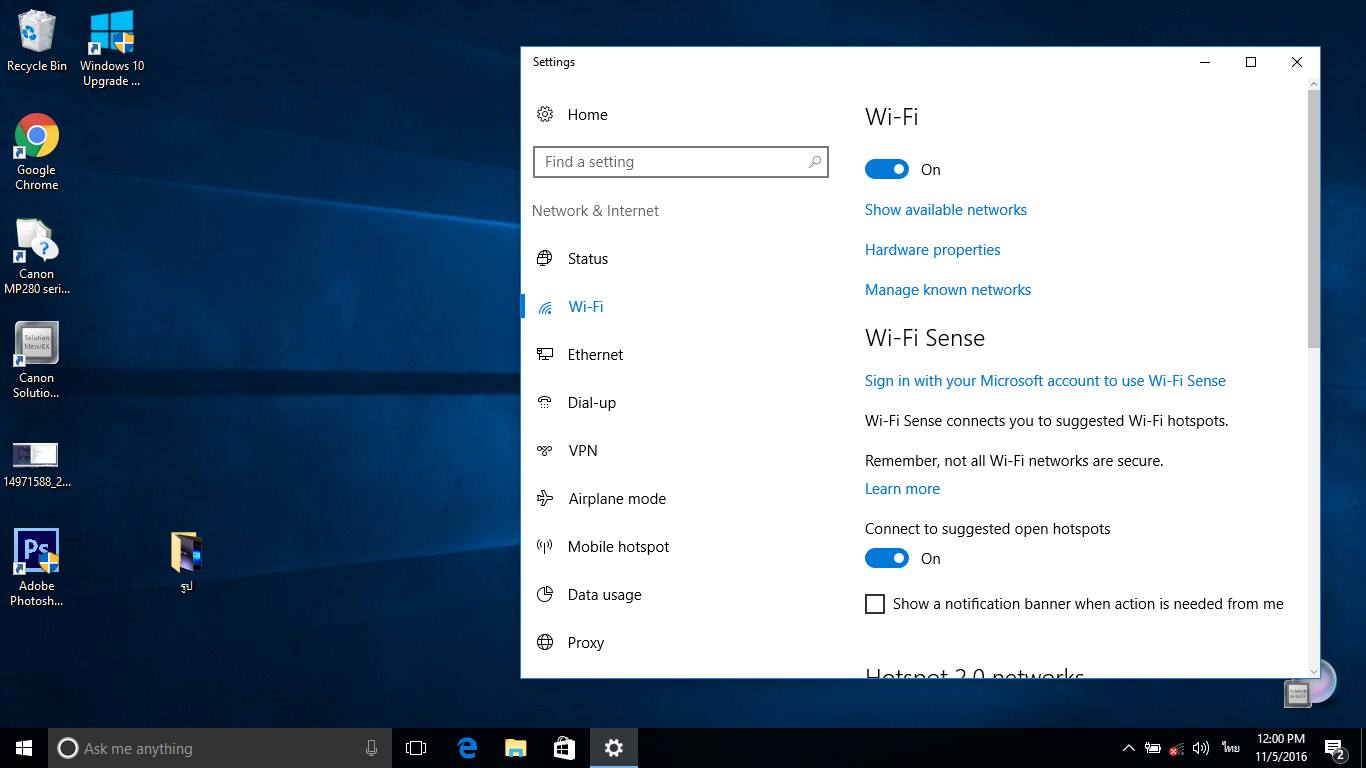Click the VPN icon in sidebar
This screenshot has width=1366, height=768.
[x=545, y=450]
